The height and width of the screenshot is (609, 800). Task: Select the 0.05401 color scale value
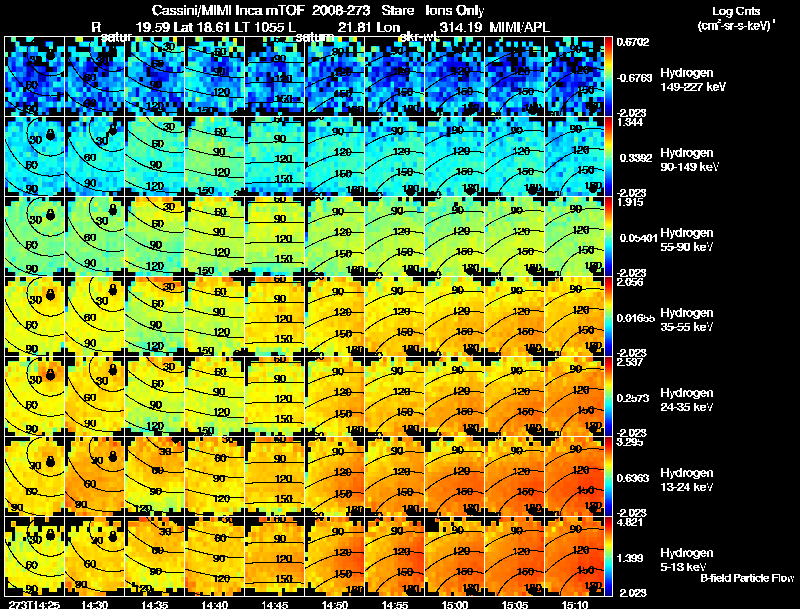[637, 238]
